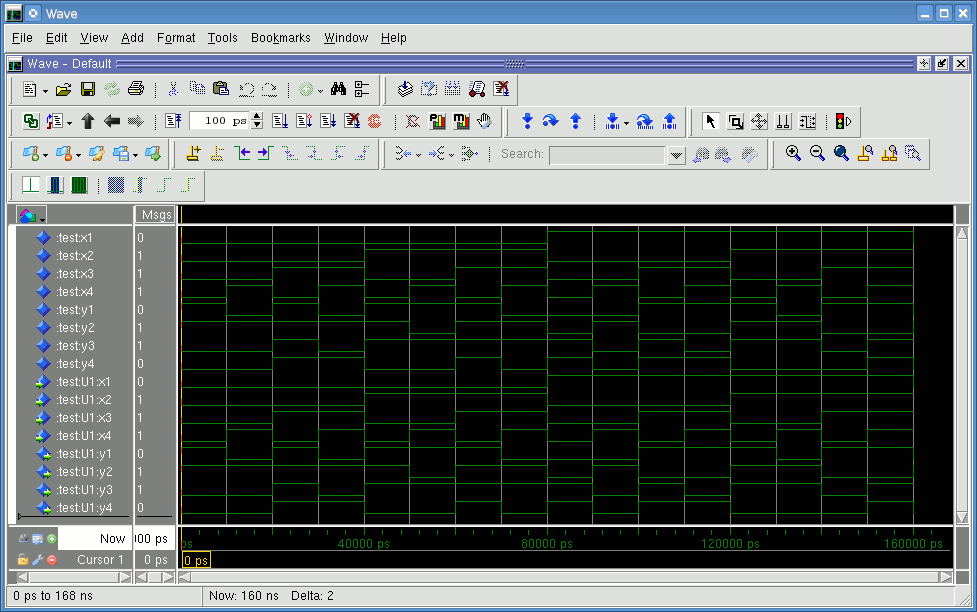Toggle Expanded Time Deltas mode
Screen dimensions: 977x612
point(55,185)
